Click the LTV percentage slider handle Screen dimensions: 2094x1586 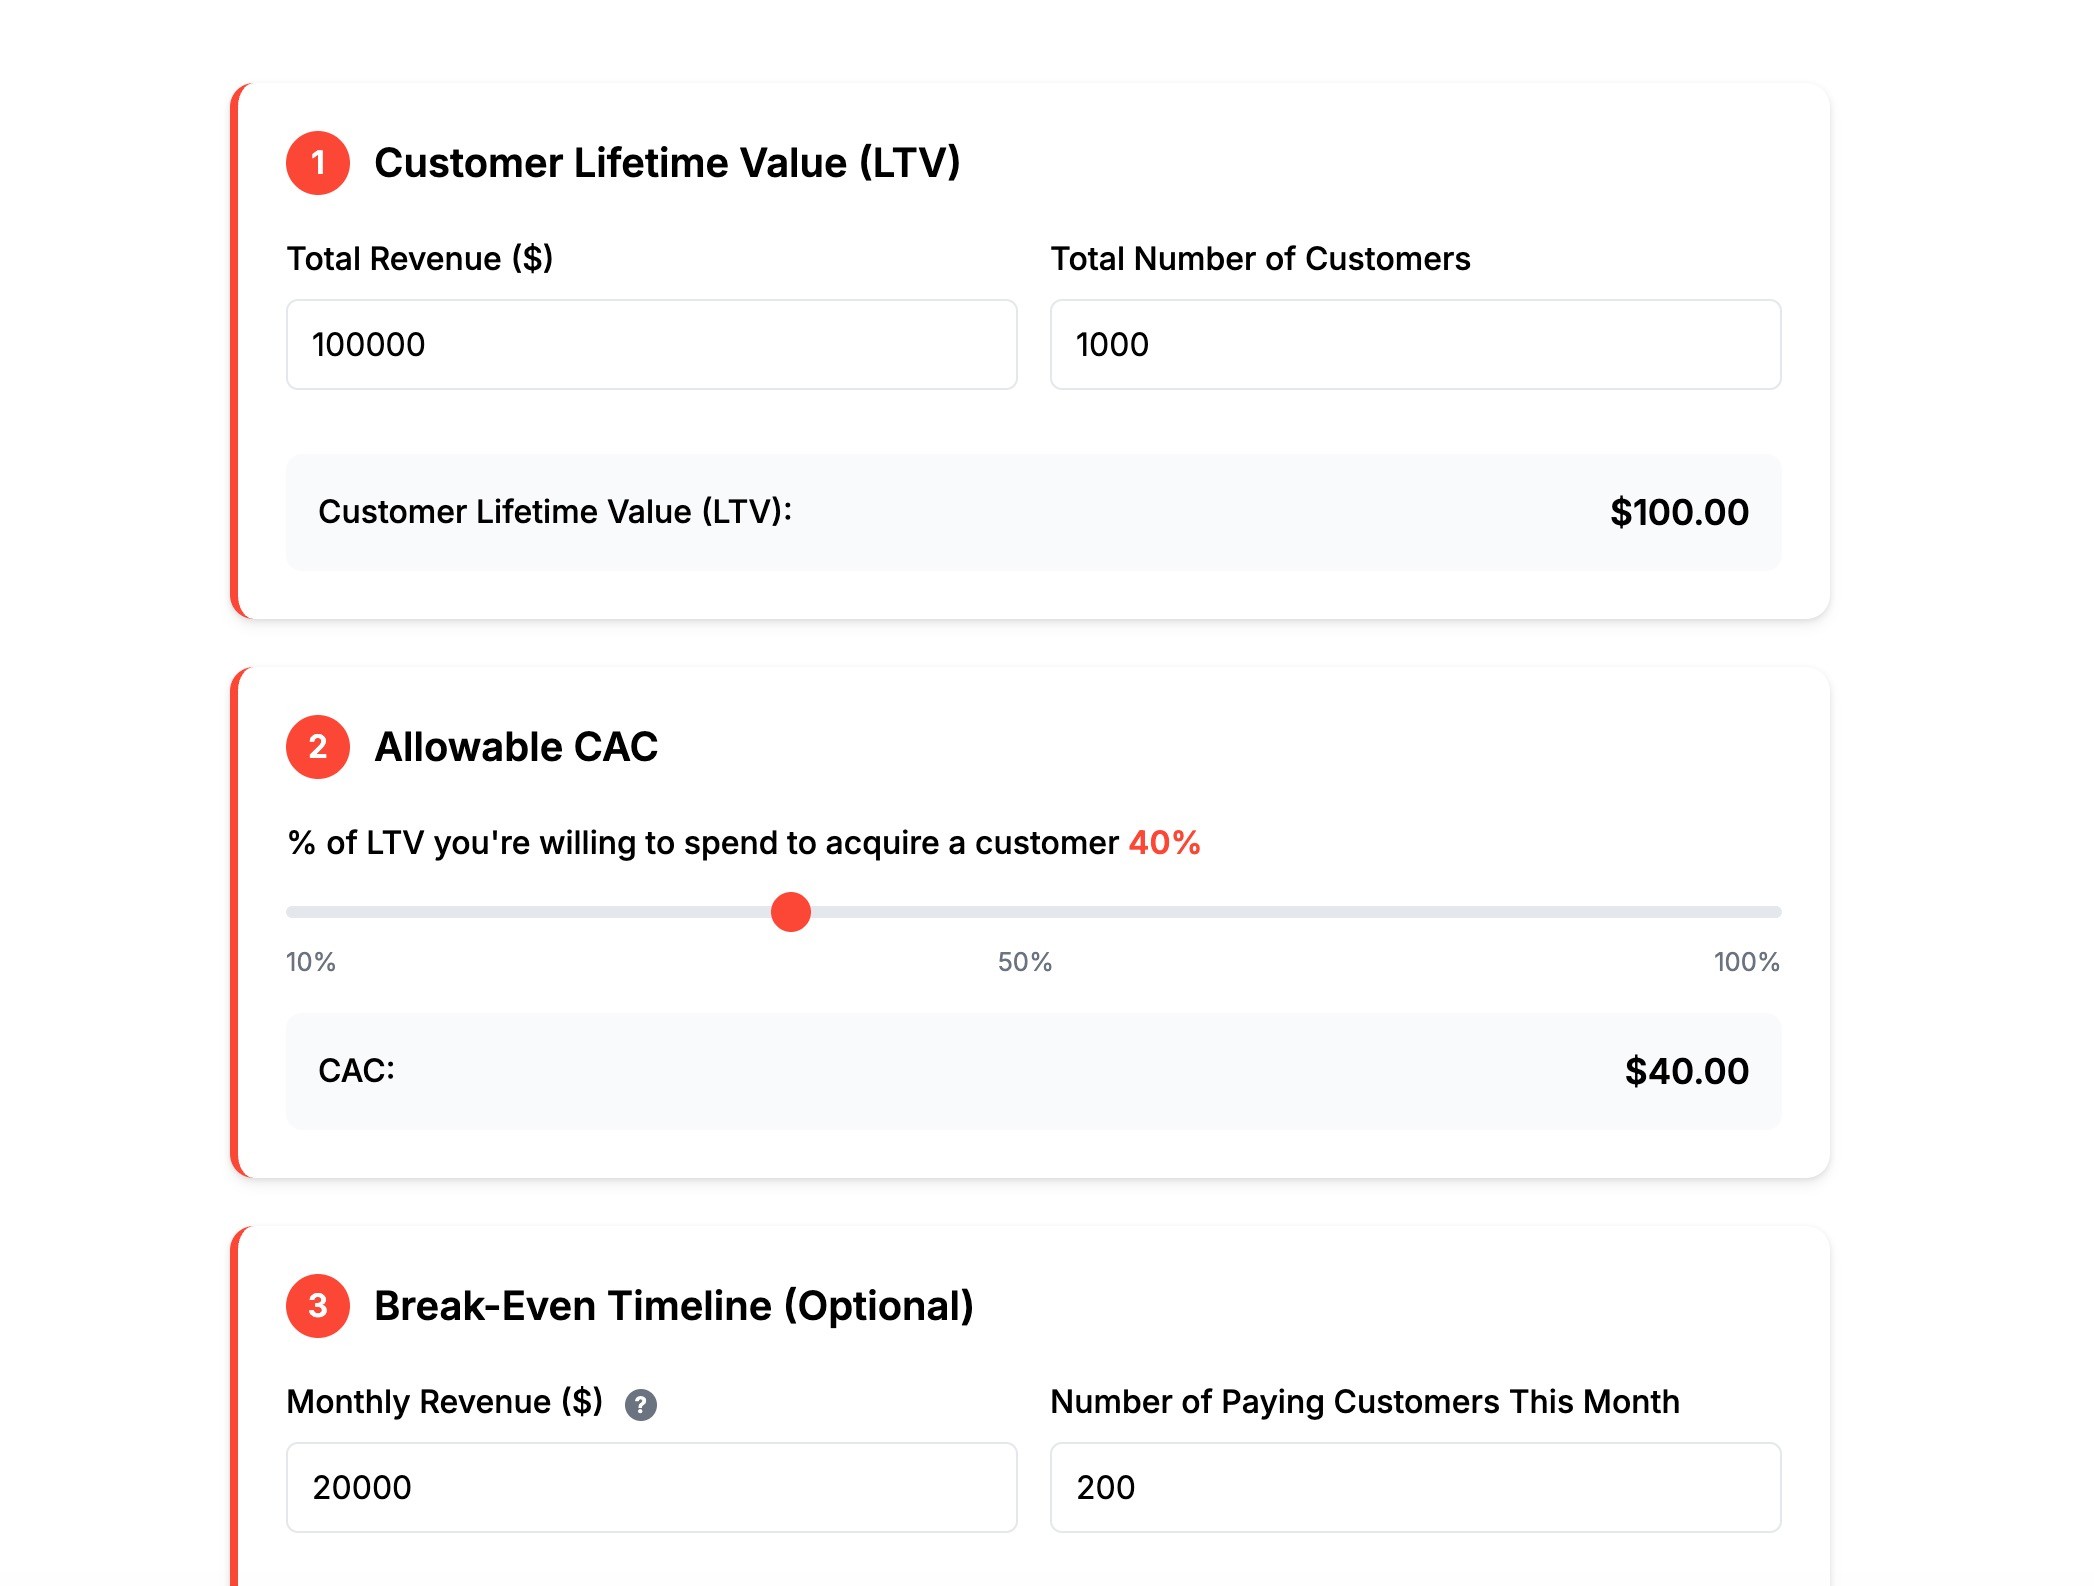[x=791, y=912]
